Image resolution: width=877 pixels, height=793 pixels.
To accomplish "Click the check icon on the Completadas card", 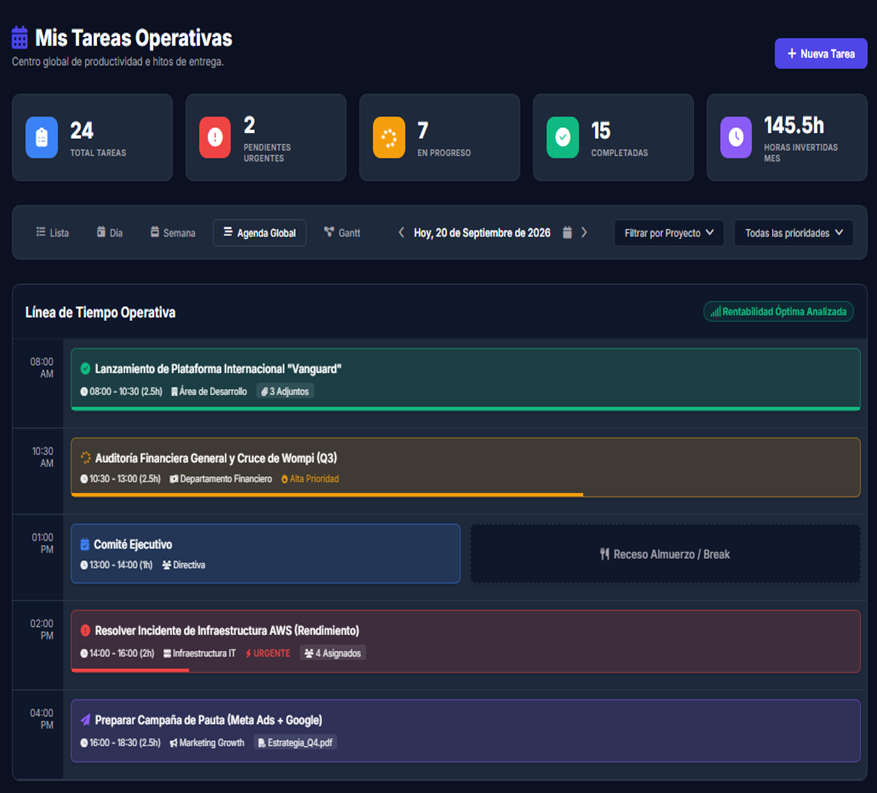I will point(561,137).
